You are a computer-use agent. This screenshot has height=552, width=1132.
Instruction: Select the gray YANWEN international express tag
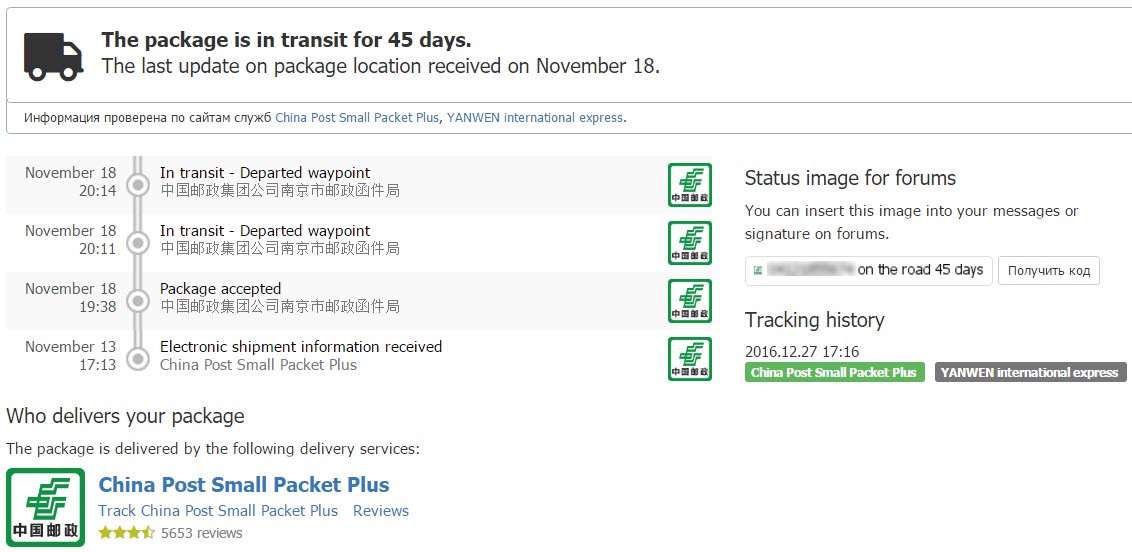(x=1030, y=372)
